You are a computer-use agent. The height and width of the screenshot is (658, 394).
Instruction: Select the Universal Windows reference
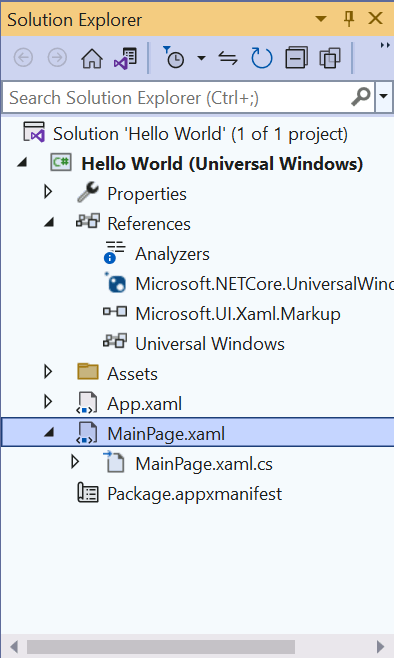tap(210, 344)
